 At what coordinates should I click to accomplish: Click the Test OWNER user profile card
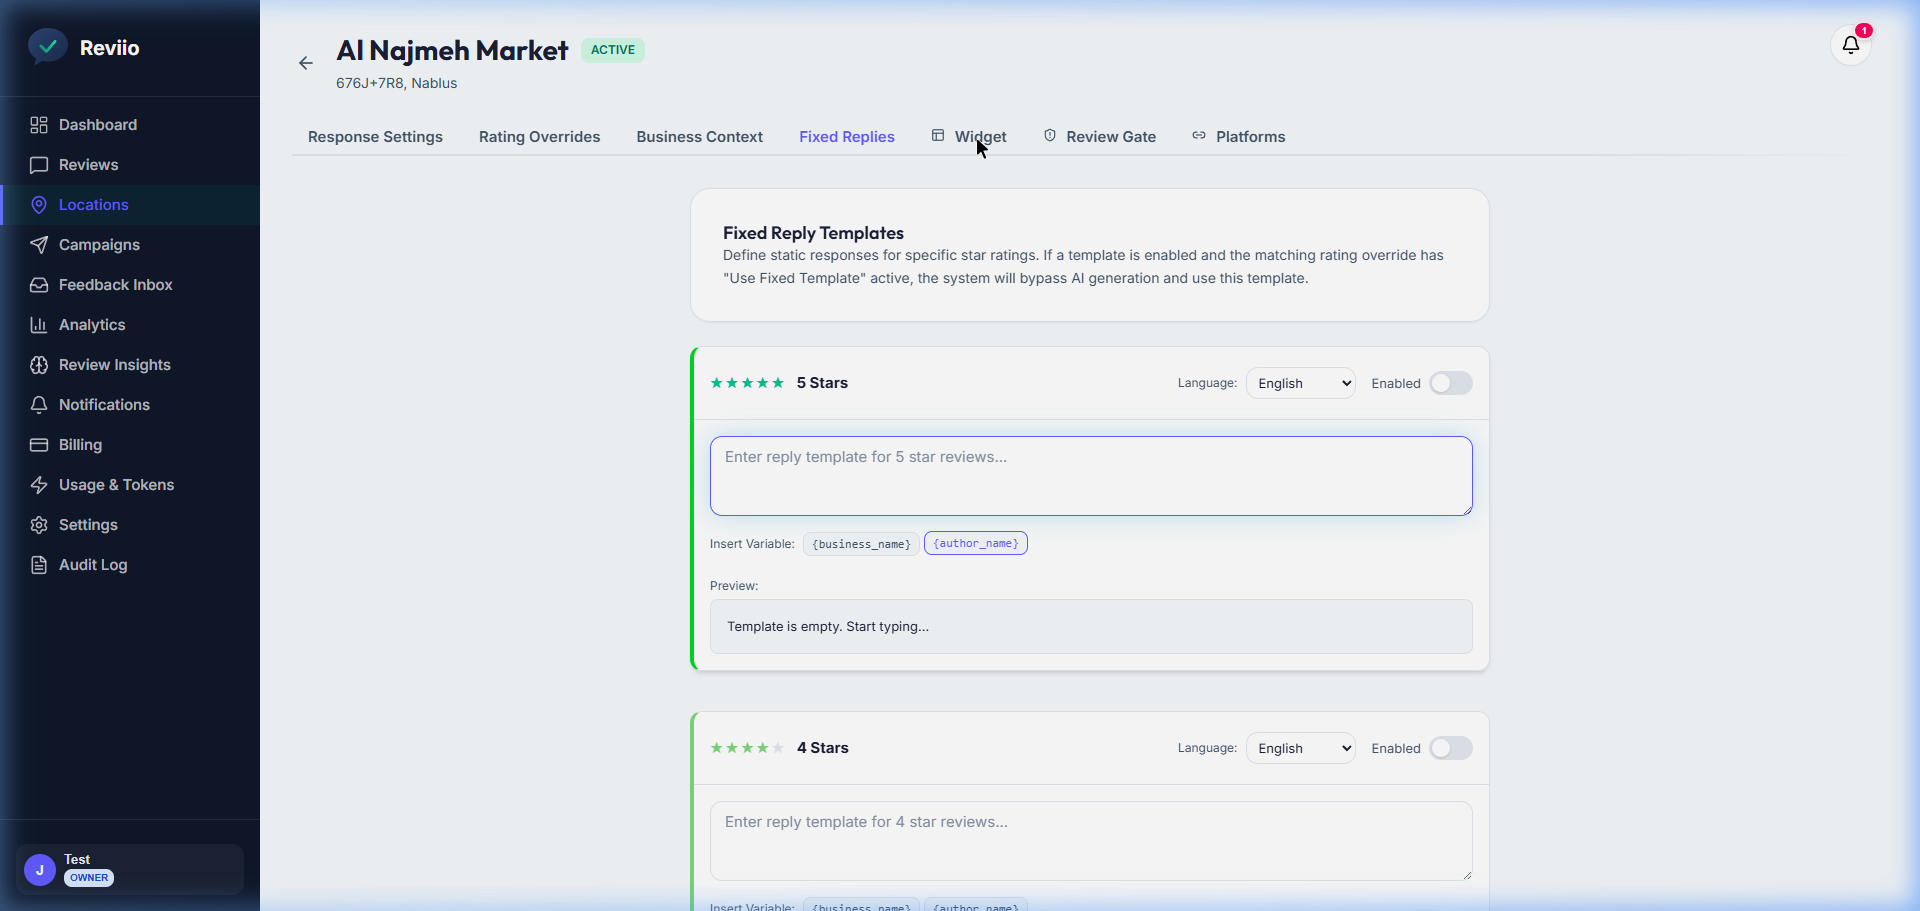(130, 869)
